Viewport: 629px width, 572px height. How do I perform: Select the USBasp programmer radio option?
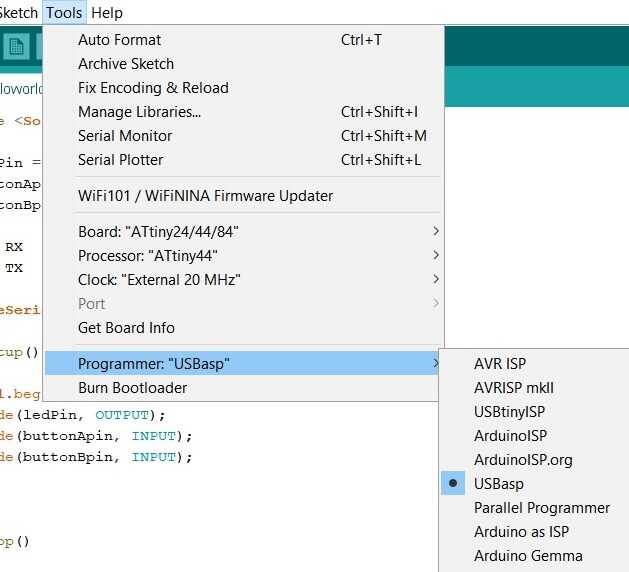click(498, 484)
